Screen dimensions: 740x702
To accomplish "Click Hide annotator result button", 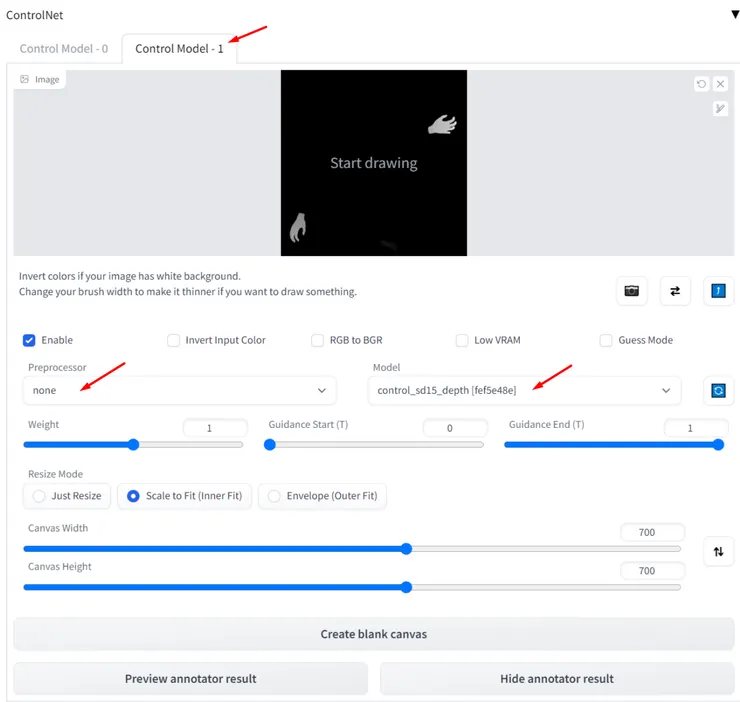I will tap(557, 679).
